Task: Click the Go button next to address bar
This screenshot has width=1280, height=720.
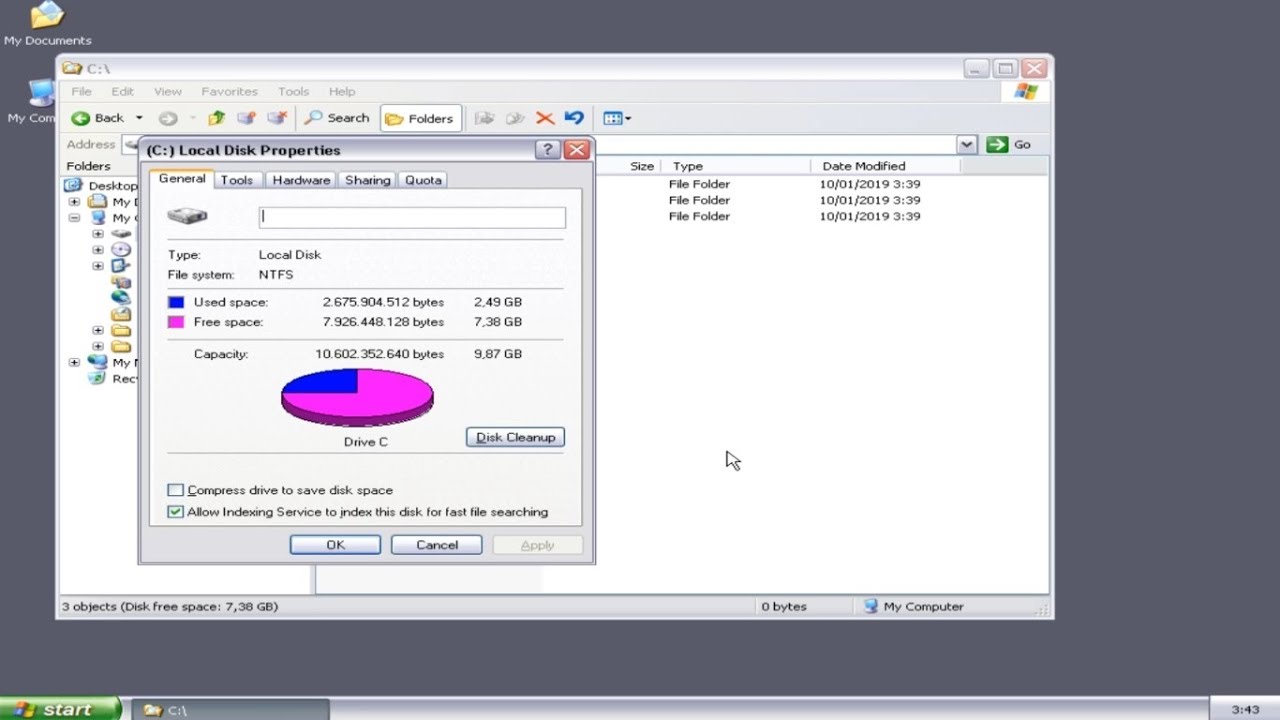Action: click(1009, 145)
